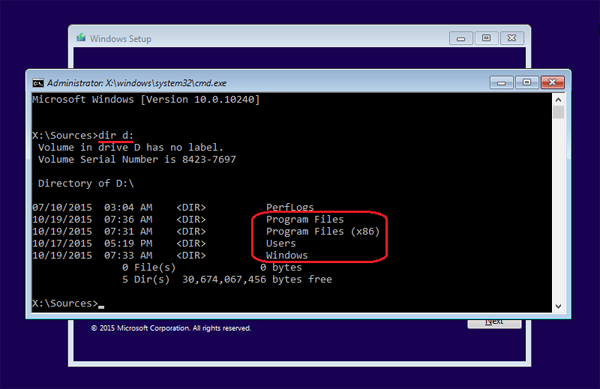Maximize the Windows Setup window

tap(486, 38)
